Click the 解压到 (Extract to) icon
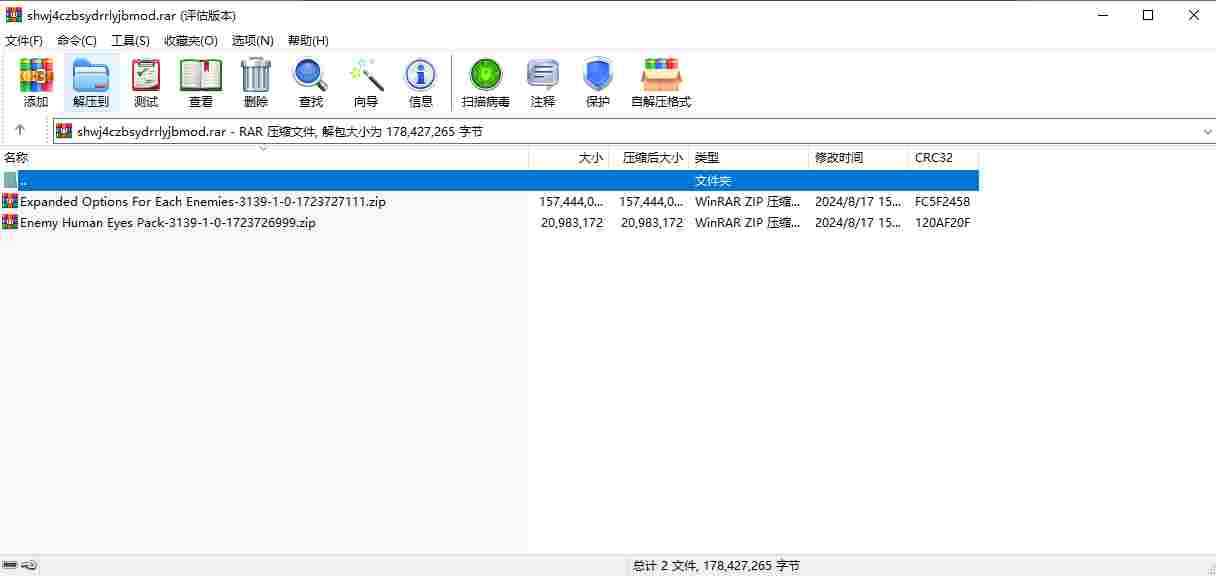 (91, 82)
